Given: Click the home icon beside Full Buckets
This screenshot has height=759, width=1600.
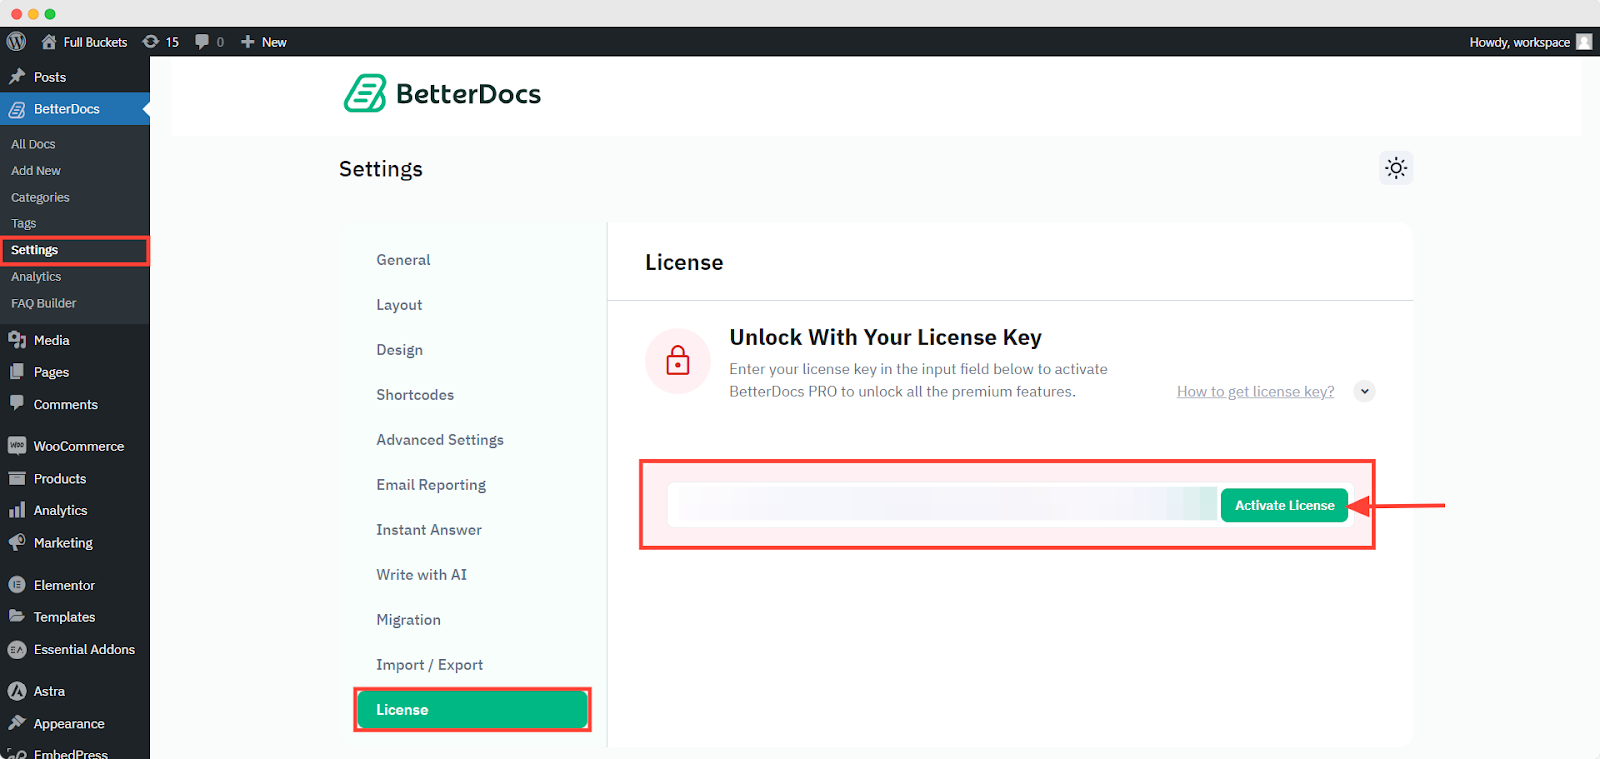Looking at the screenshot, I should tap(49, 42).
